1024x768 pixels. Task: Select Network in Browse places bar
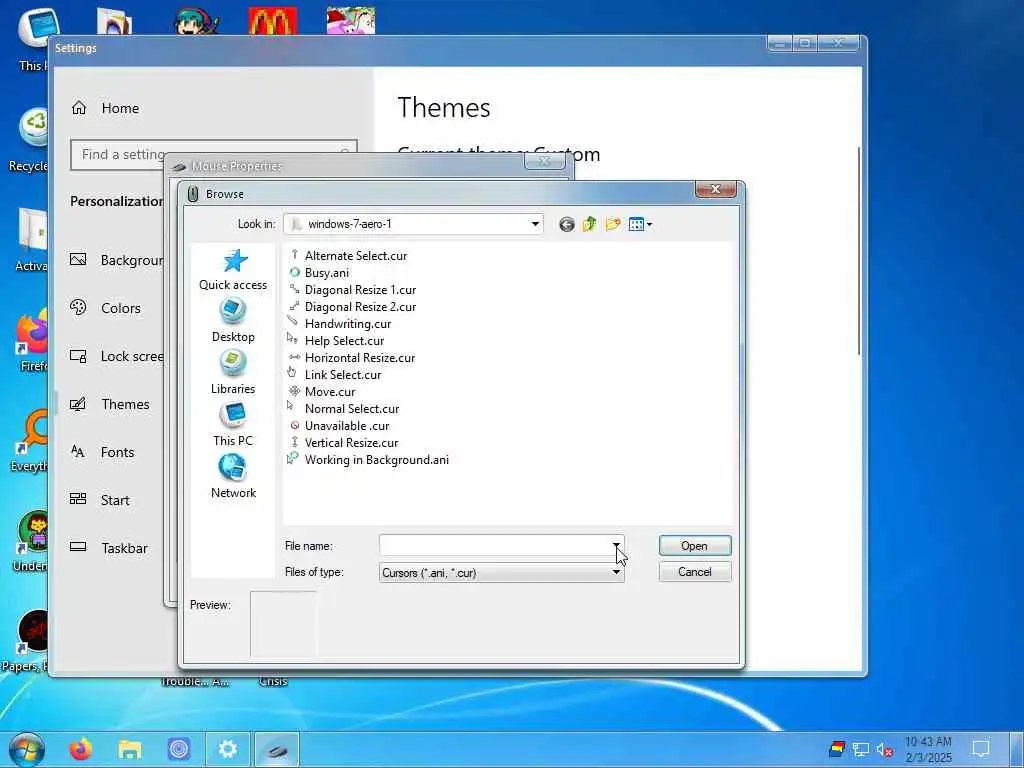233,477
